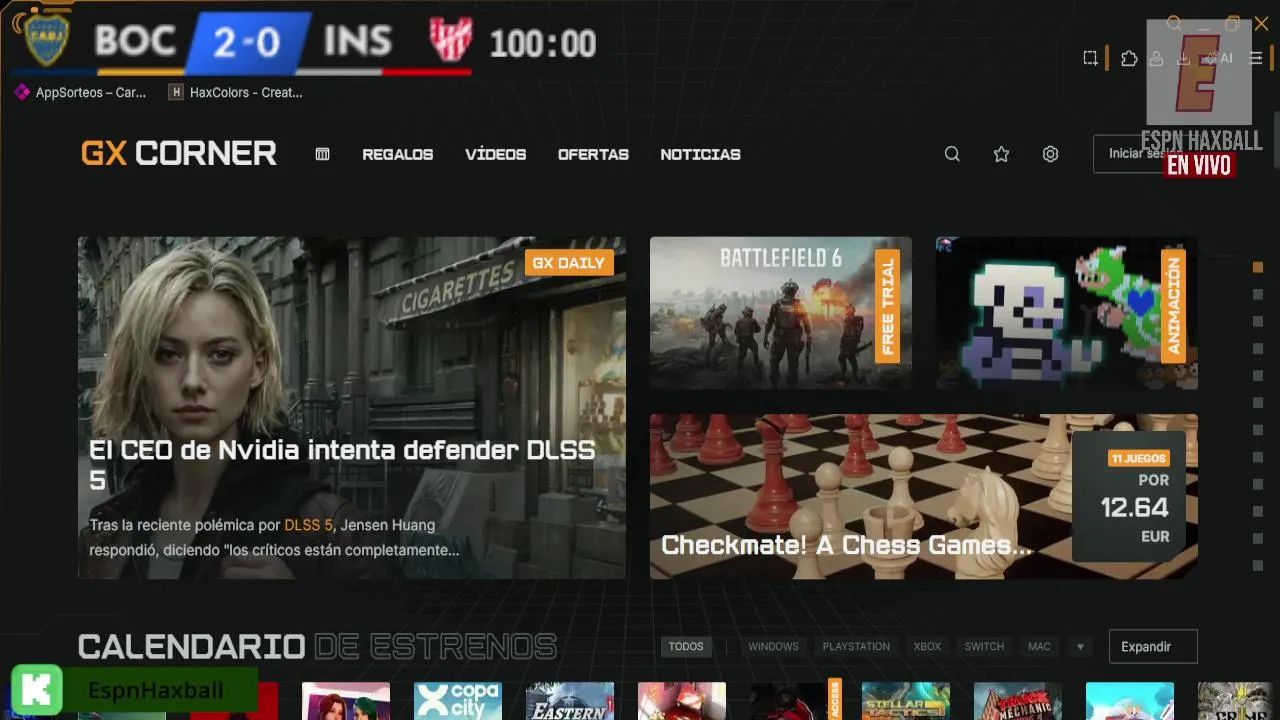Open the extensions puzzle-piece icon
Screen dimensions: 1280x720
click(1129, 58)
